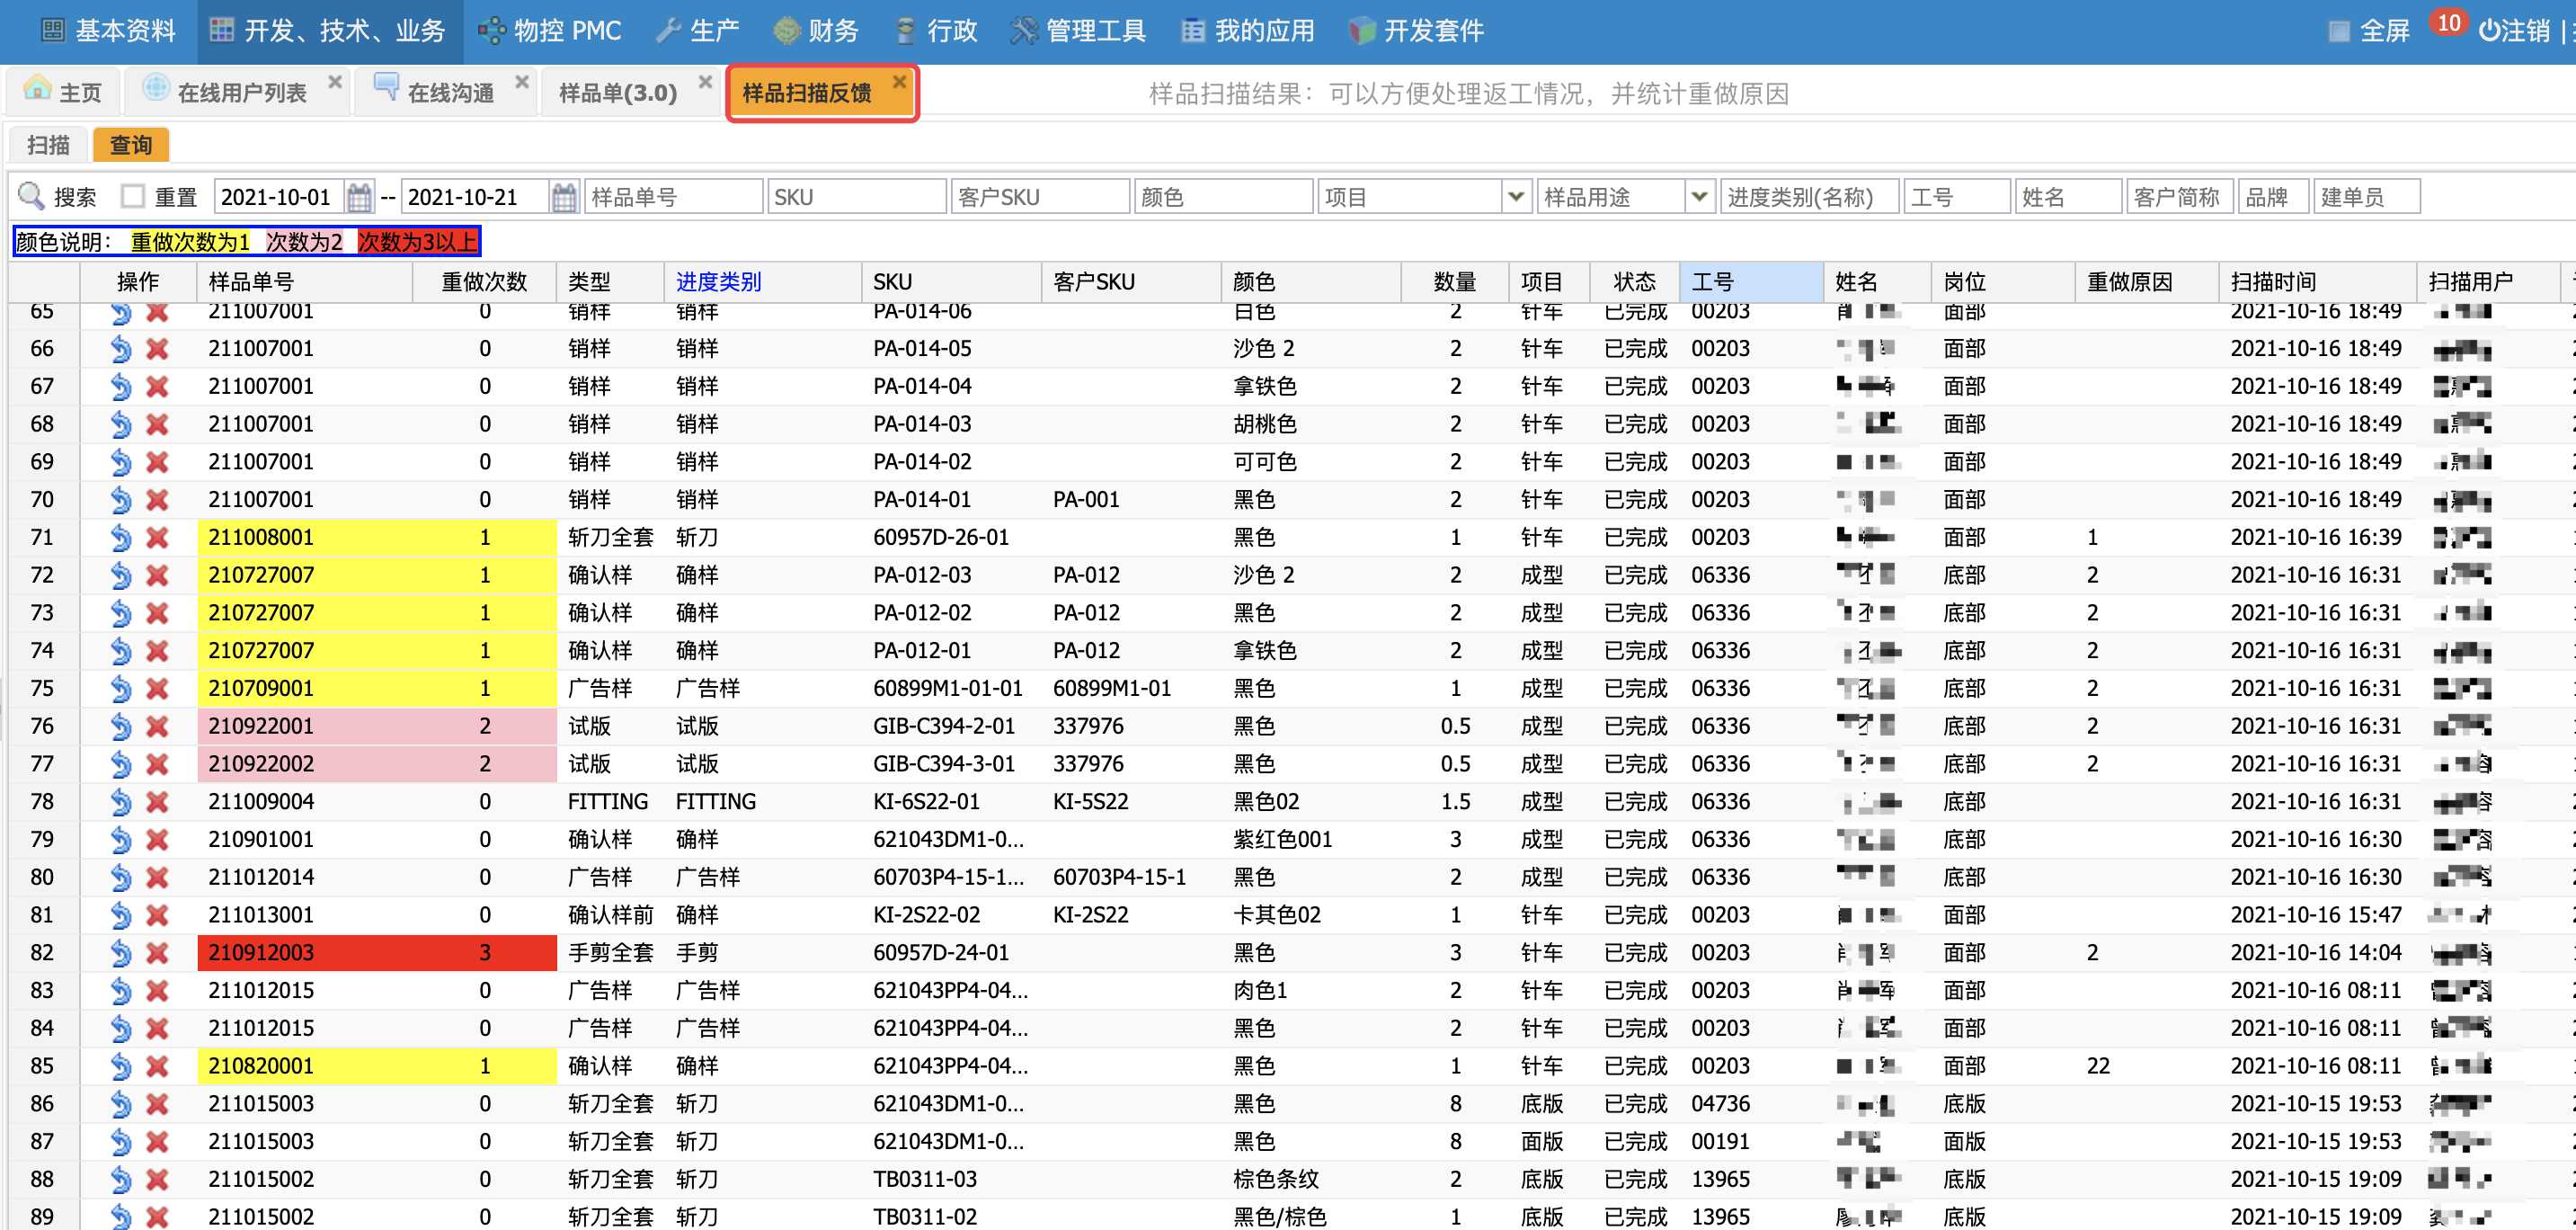Toggle the 重置 checkbox

click(x=133, y=196)
